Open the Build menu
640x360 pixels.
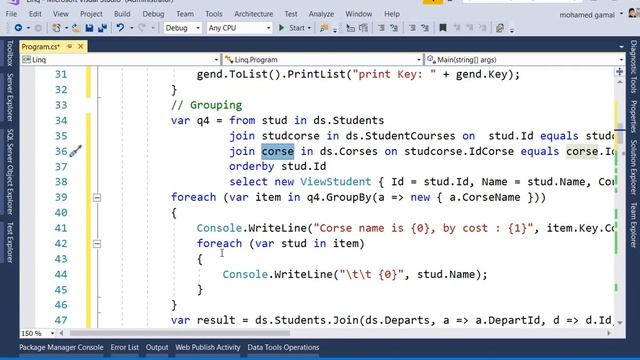pyautogui.click(x=122, y=14)
